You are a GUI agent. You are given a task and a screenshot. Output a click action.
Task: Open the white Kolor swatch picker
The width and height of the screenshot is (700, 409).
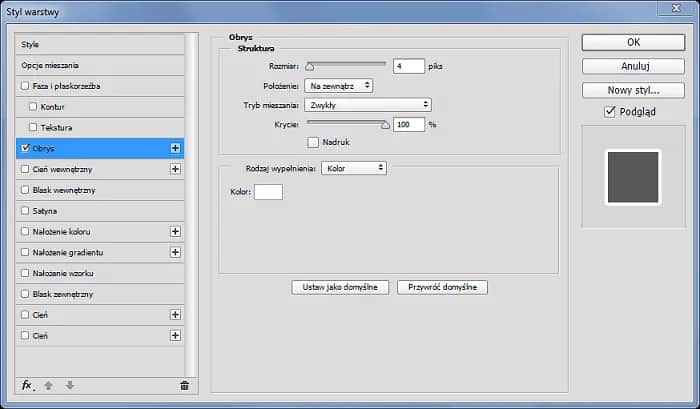coord(268,191)
